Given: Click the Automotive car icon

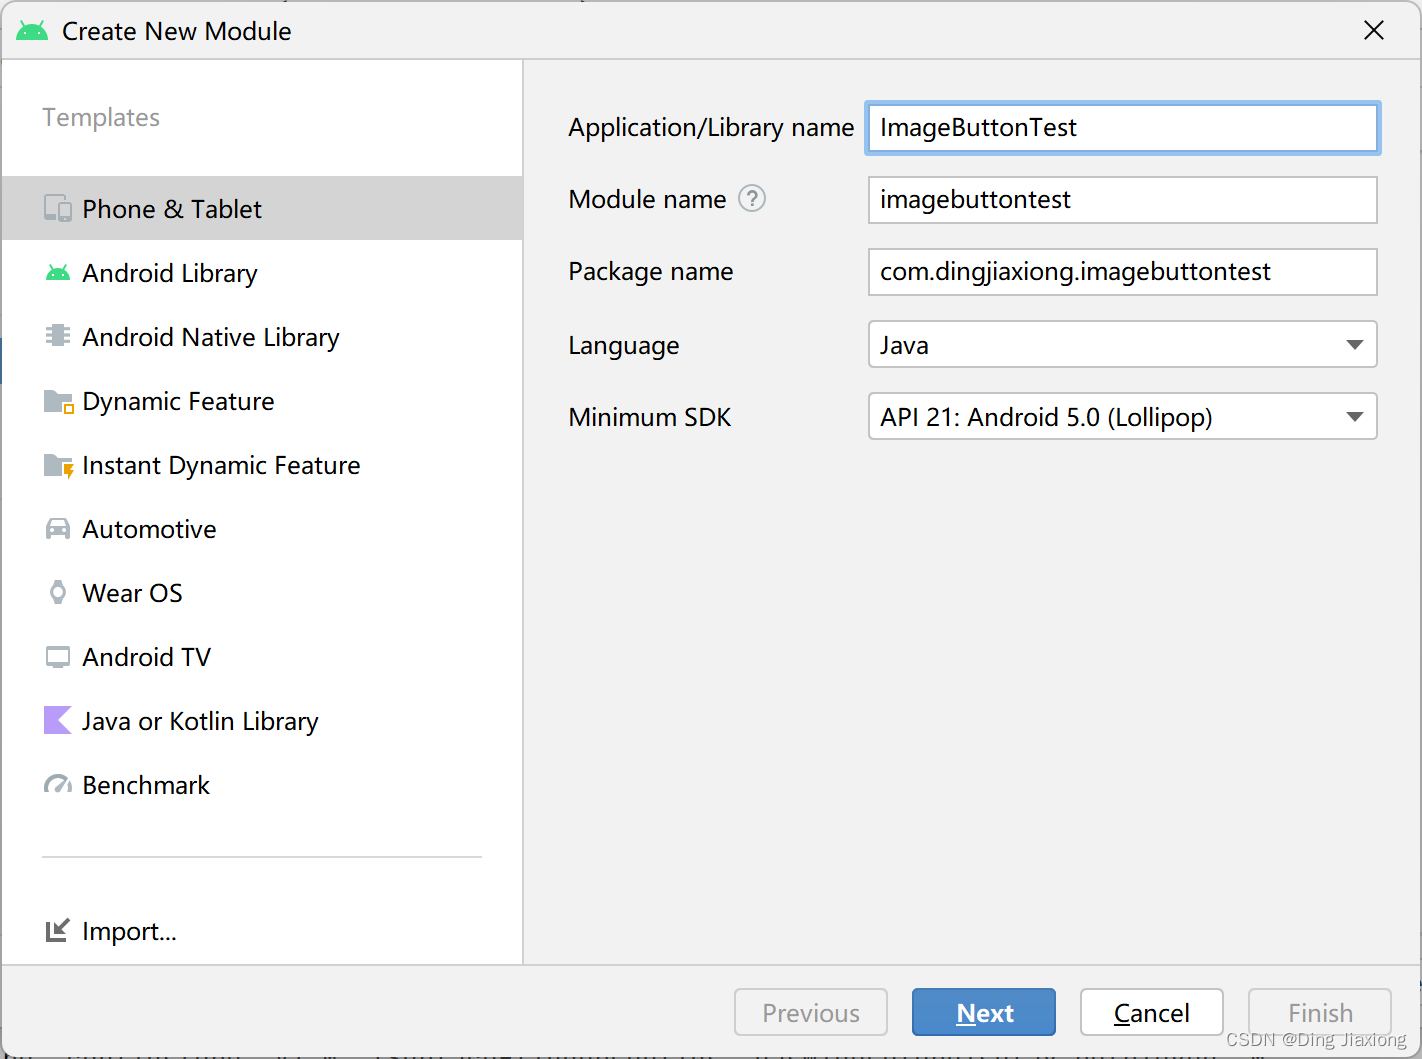Looking at the screenshot, I should (x=58, y=528).
